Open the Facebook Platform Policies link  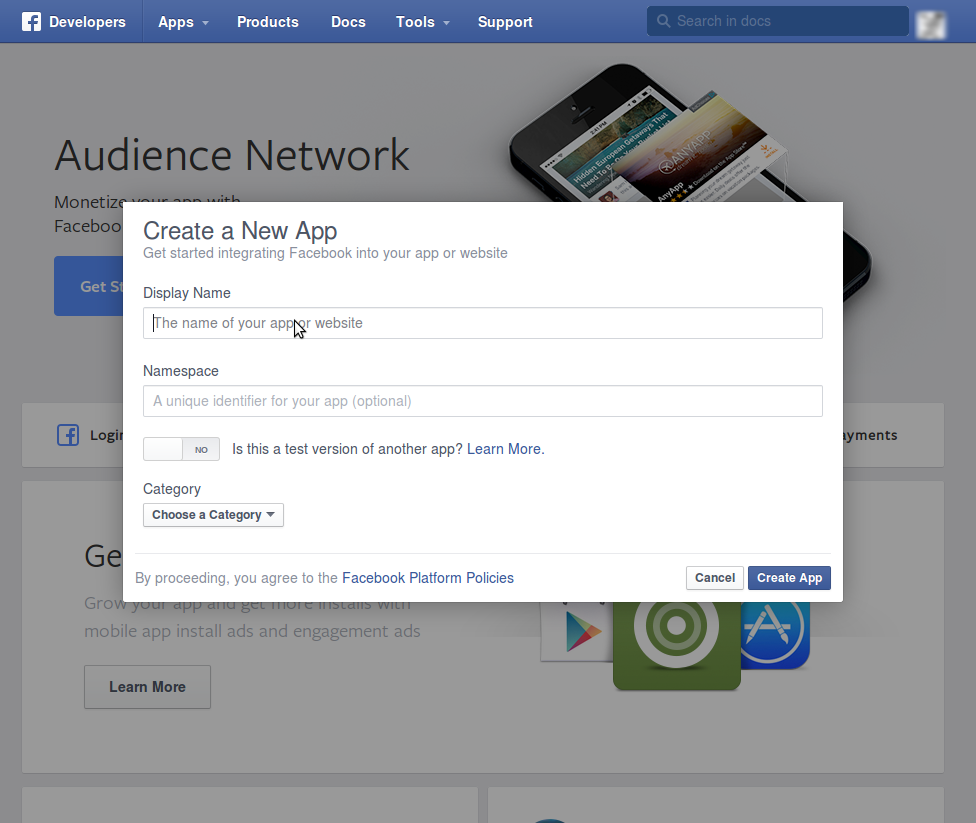[428, 578]
